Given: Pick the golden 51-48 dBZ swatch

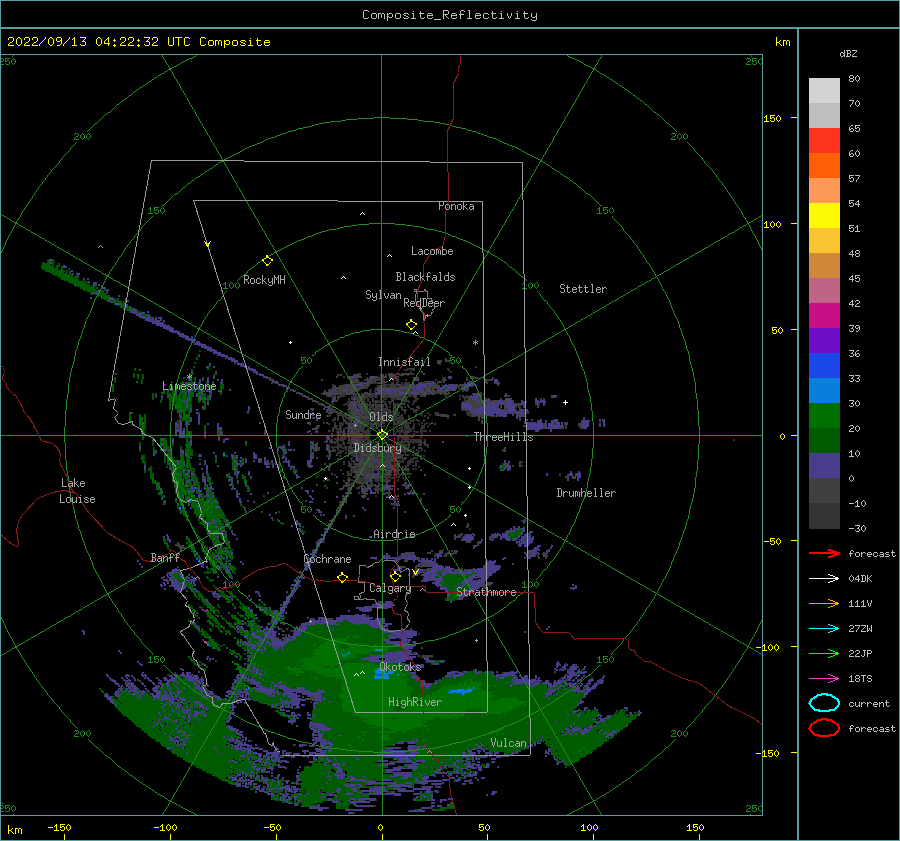Looking at the screenshot, I should click(824, 241).
